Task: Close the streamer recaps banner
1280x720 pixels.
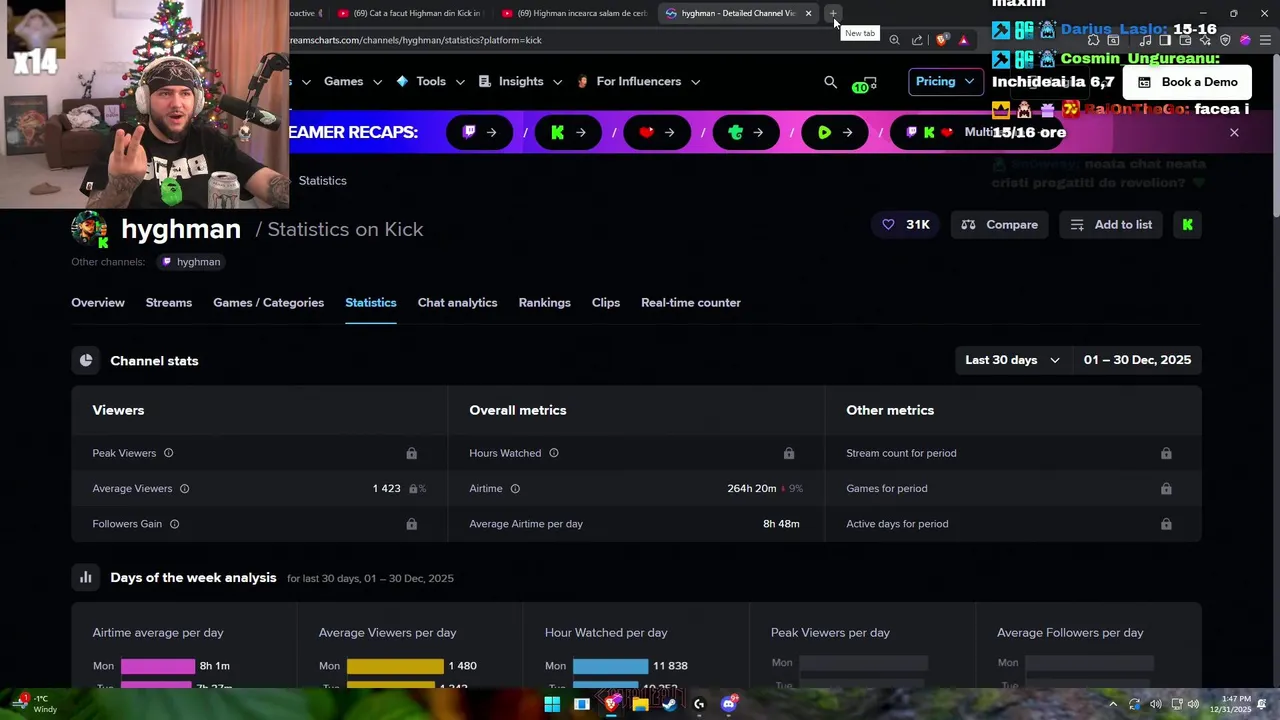Action: coord(1234,132)
